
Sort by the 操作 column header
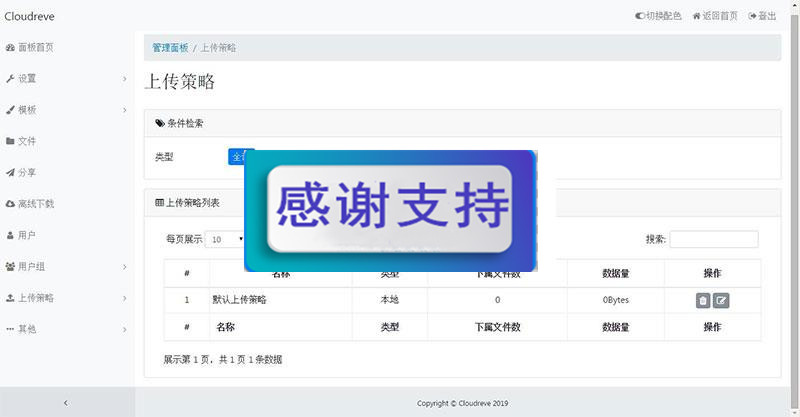pos(712,274)
